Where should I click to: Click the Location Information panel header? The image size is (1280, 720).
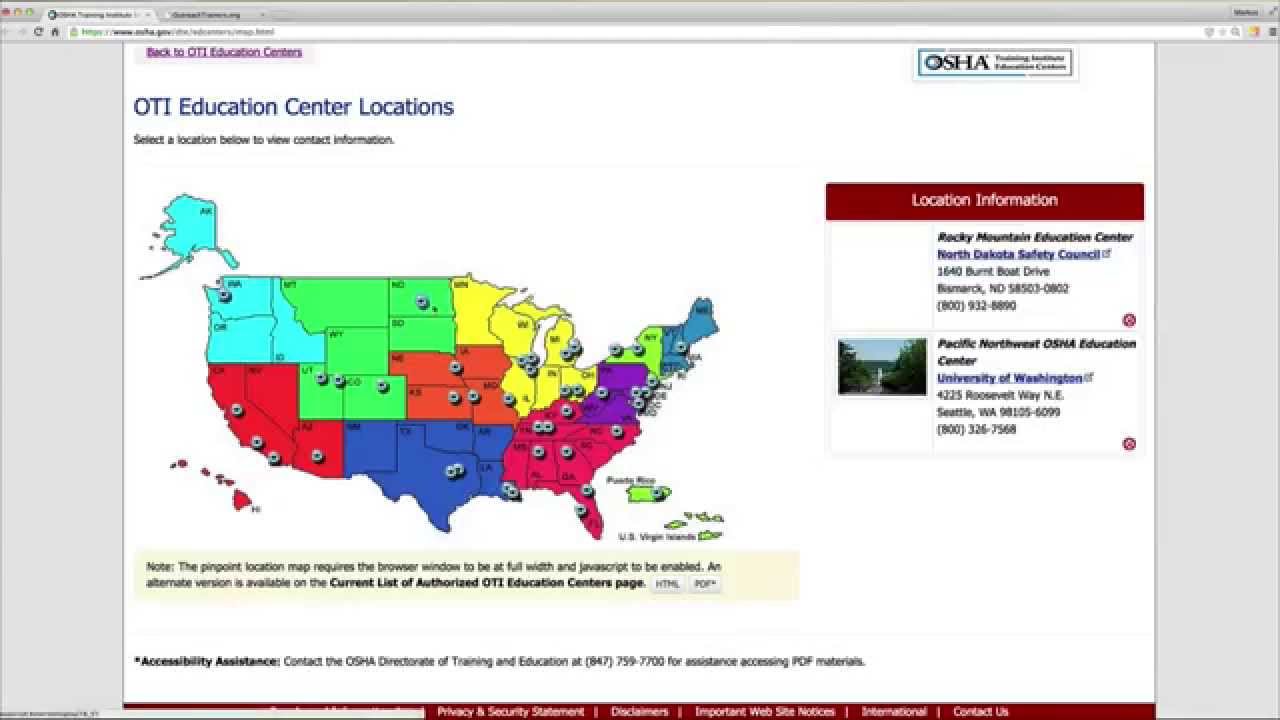(x=985, y=201)
